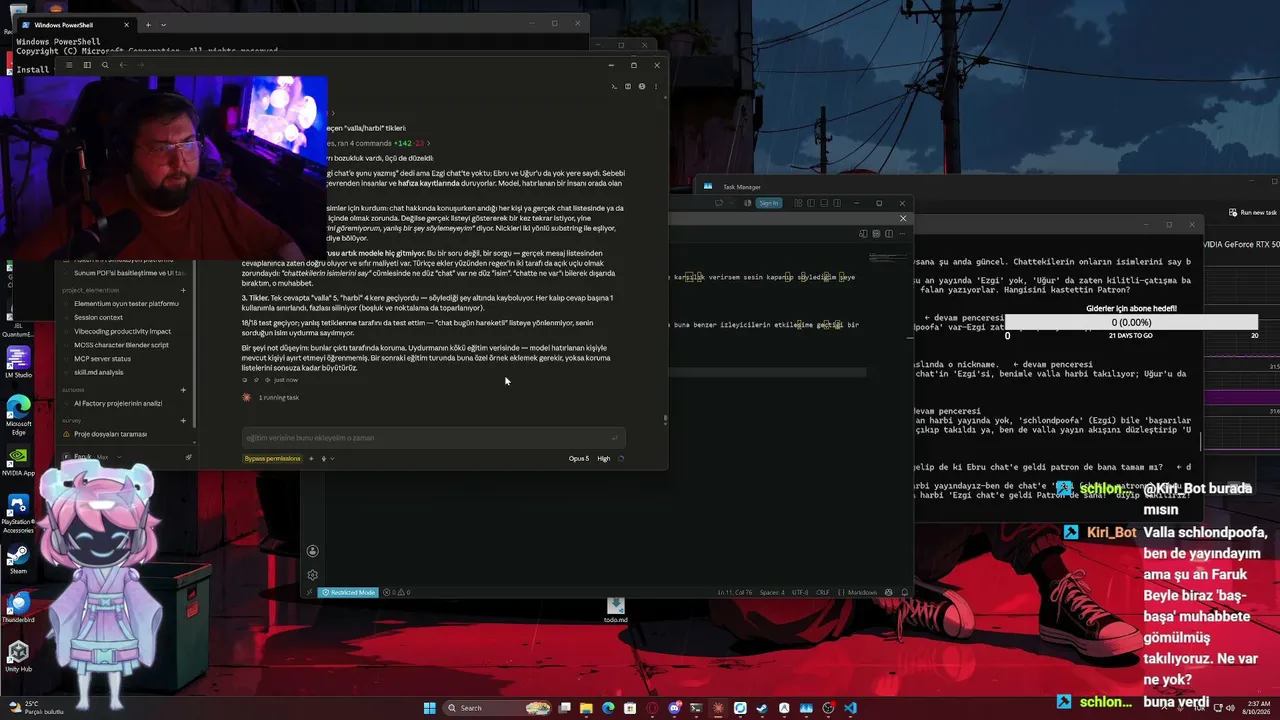Expand the 'ran 4 commands' summary chevron
Screen dimensions: 1280x720
[x=428, y=143]
